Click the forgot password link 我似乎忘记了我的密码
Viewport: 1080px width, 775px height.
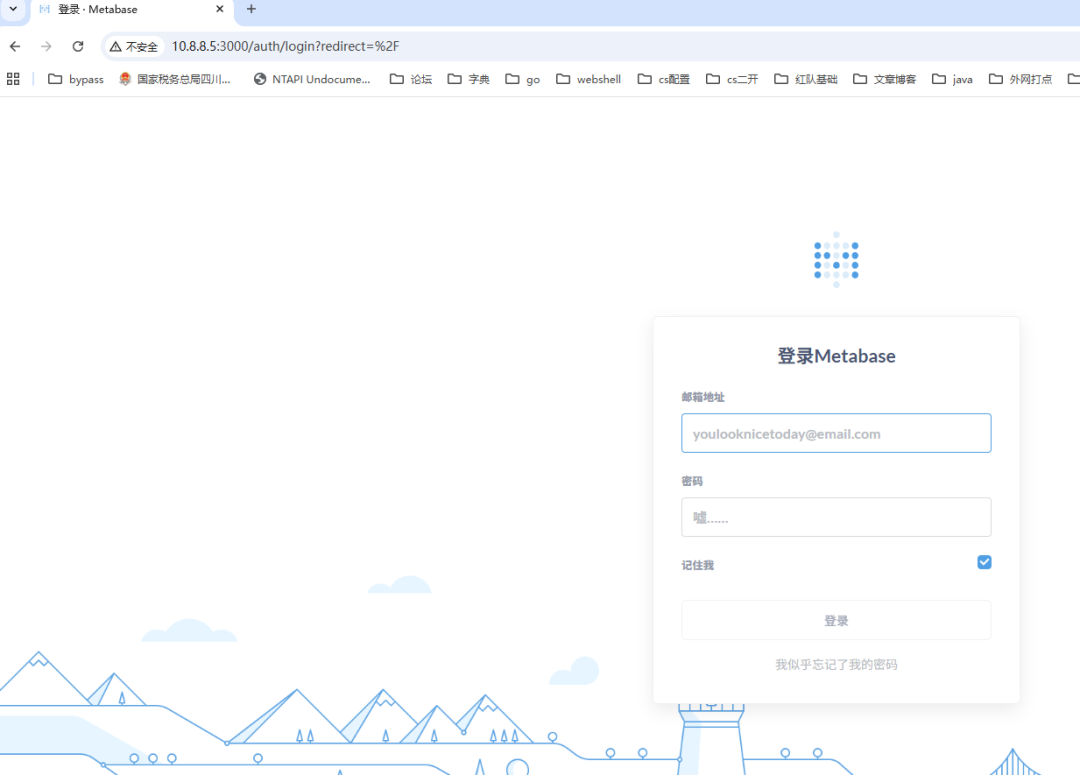(x=836, y=664)
